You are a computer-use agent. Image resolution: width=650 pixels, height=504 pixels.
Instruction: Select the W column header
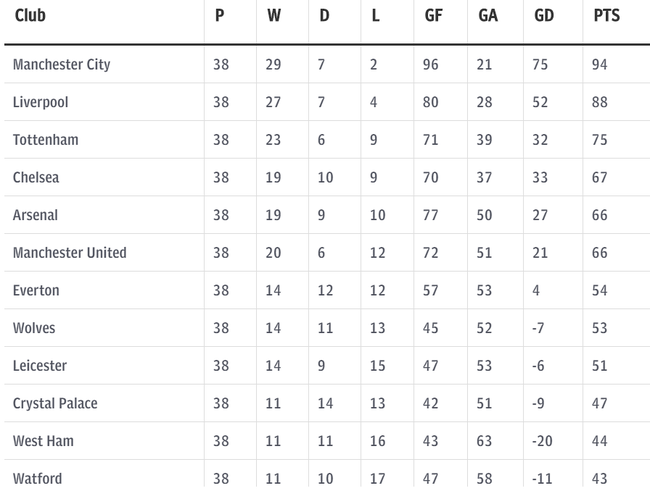pyautogui.click(x=274, y=16)
